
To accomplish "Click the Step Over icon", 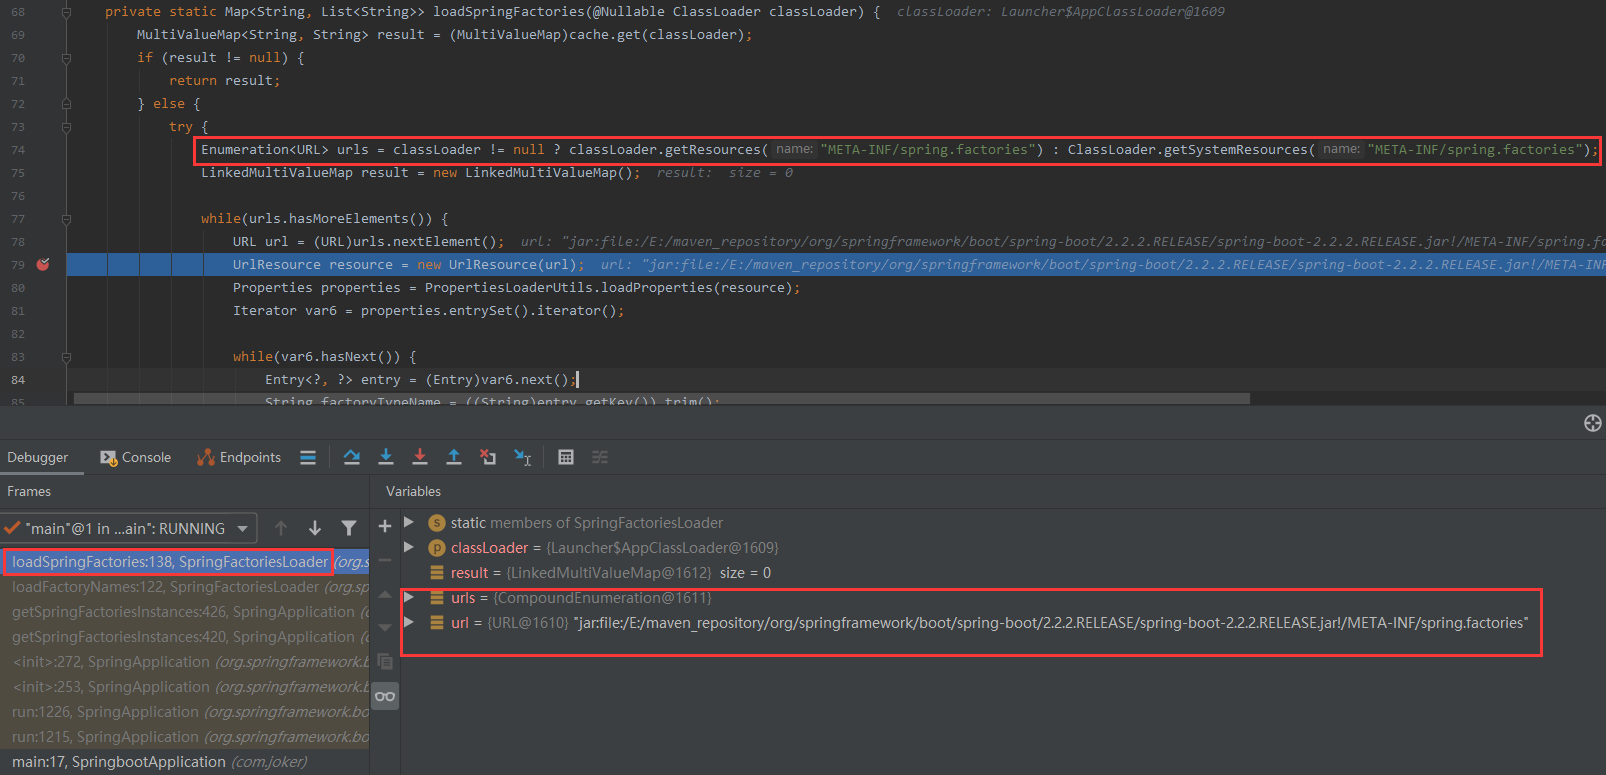I will pos(352,457).
